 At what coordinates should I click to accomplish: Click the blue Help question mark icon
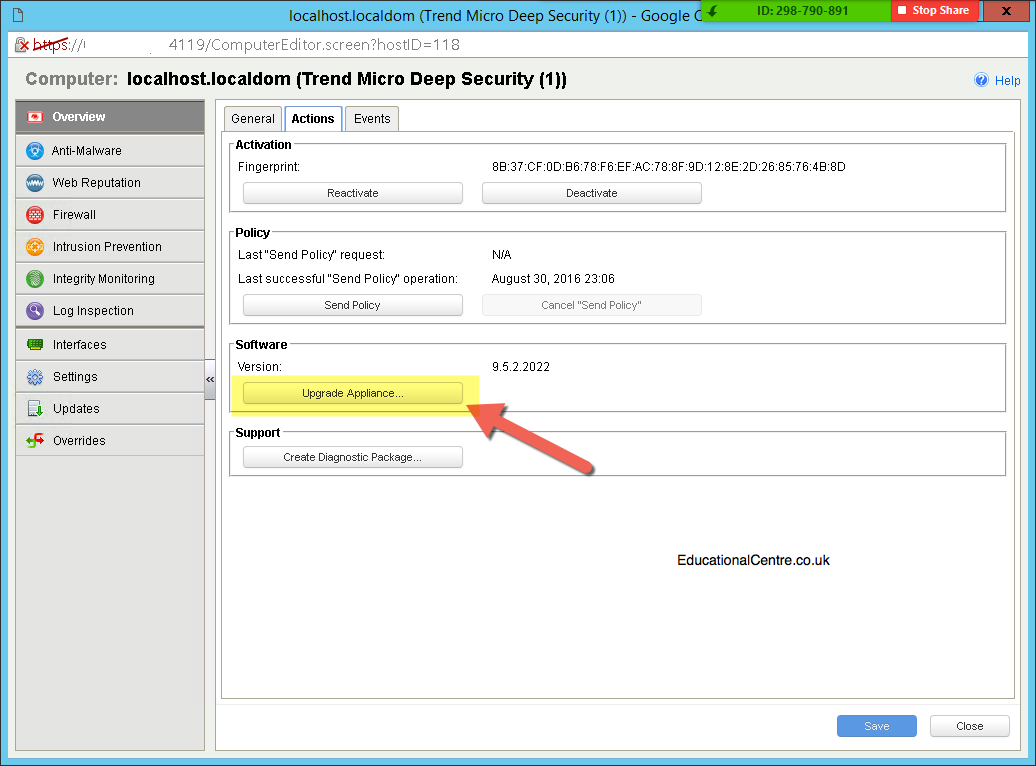(981, 80)
